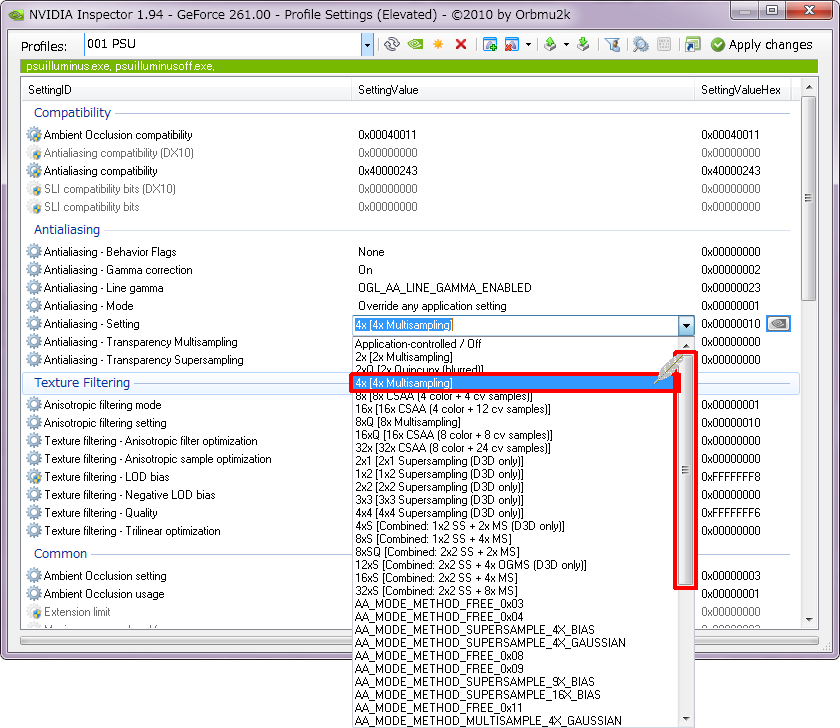Click the refresh profiles icon
The height and width of the screenshot is (728, 840).
pos(392,44)
